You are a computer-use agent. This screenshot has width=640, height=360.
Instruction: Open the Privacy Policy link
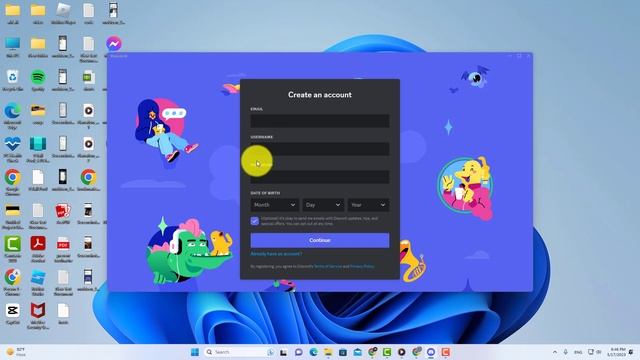pyautogui.click(x=362, y=266)
